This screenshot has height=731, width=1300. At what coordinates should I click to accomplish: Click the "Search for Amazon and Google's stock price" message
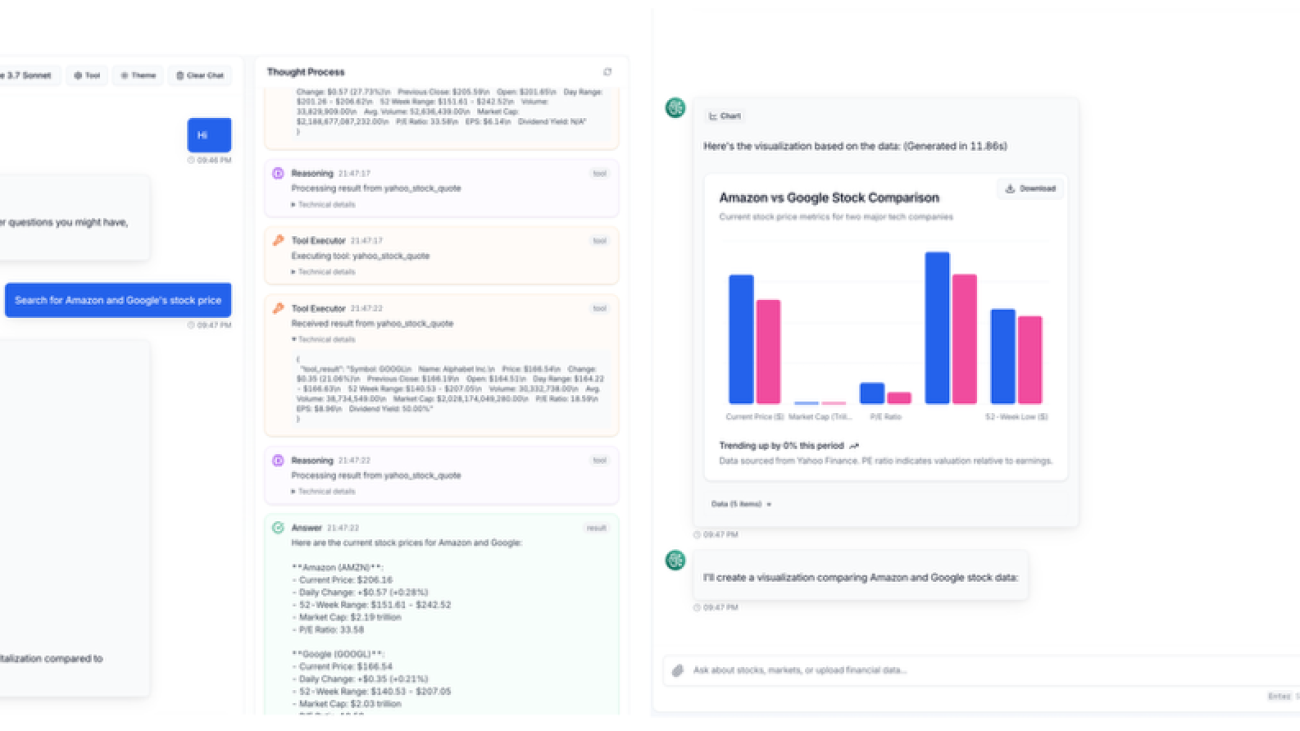(x=118, y=300)
